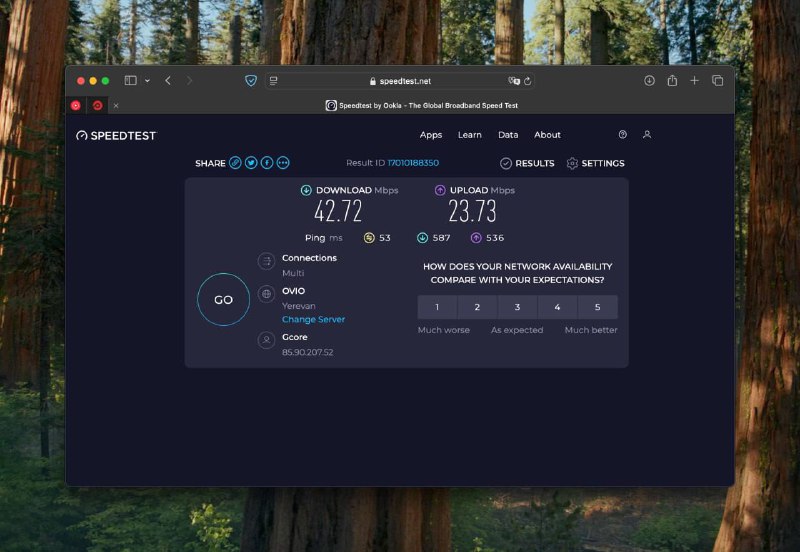
Task: Select the Speedtest by Ookla tab title
Action: pyautogui.click(x=428, y=106)
